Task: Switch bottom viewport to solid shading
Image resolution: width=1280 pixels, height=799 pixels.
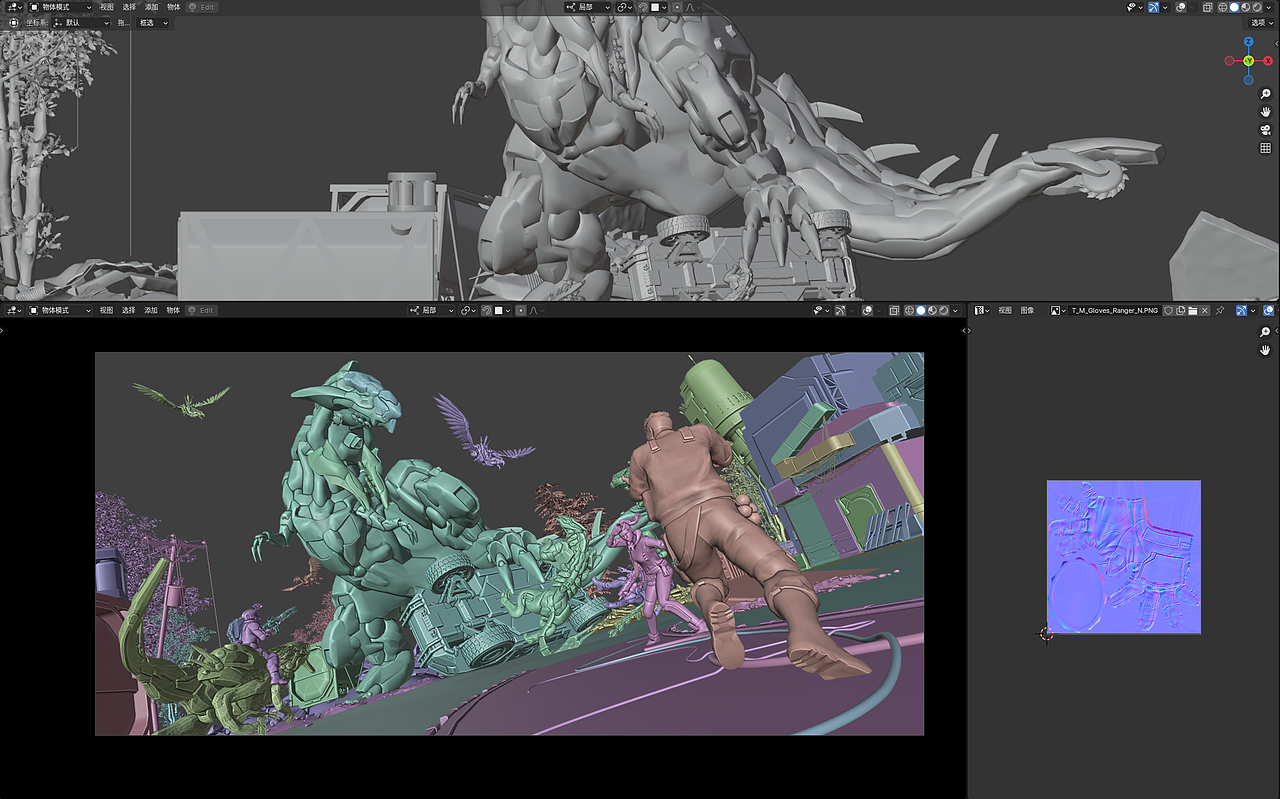Action: (922, 310)
